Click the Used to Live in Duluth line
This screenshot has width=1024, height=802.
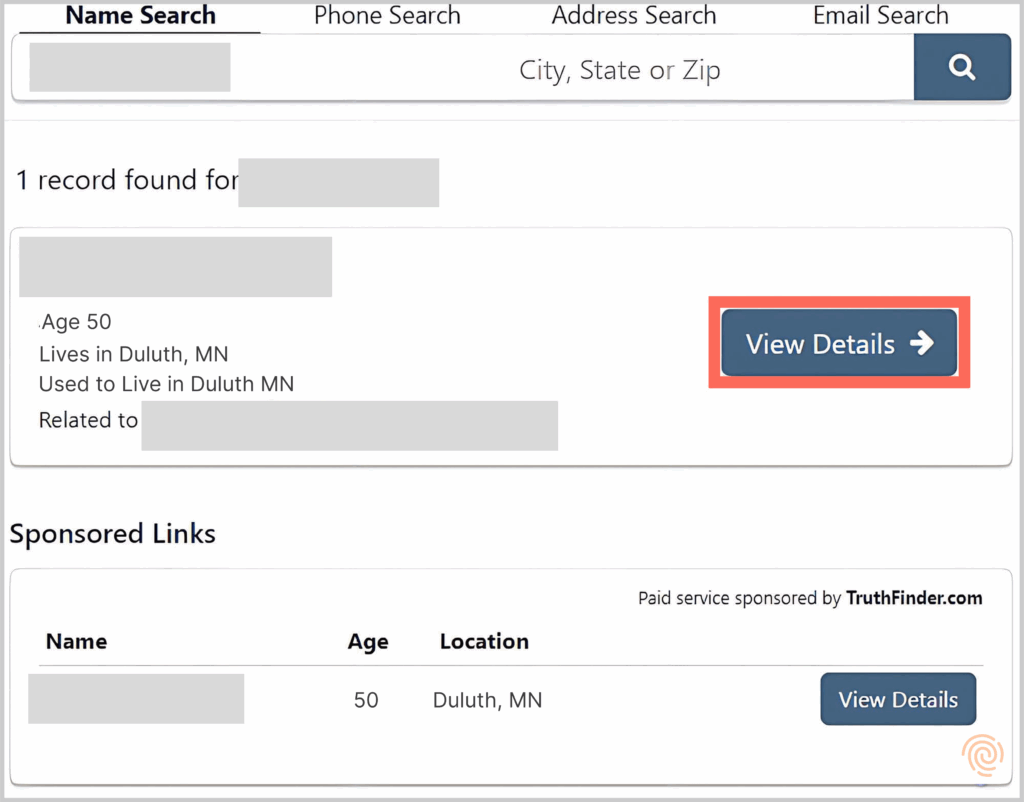pos(166,384)
